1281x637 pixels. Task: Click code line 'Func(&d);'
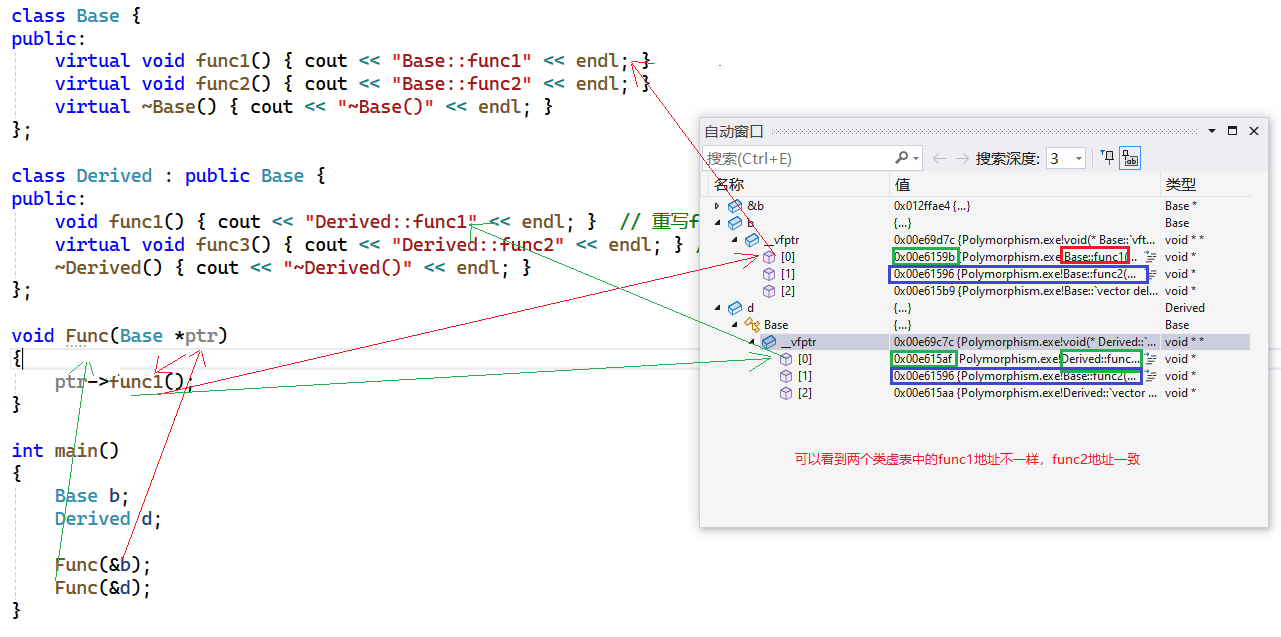103,588
